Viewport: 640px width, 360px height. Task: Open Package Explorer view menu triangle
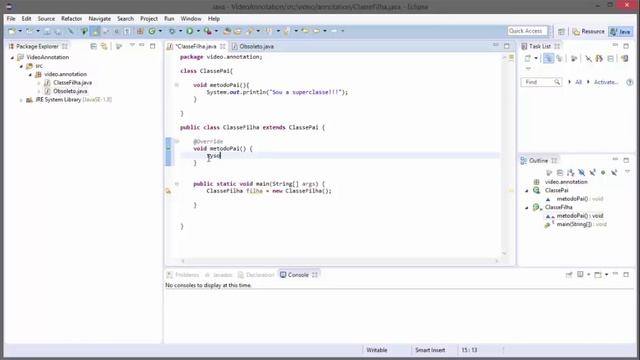132,46
